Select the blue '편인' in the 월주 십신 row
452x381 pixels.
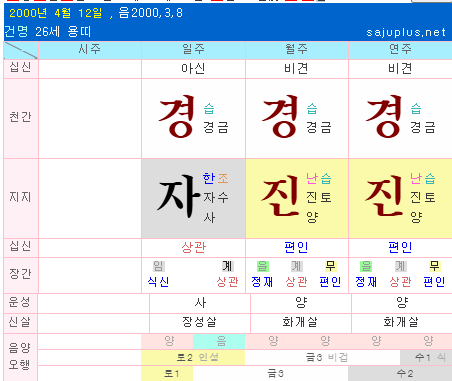pyautogui.click(x=296, y=247)
